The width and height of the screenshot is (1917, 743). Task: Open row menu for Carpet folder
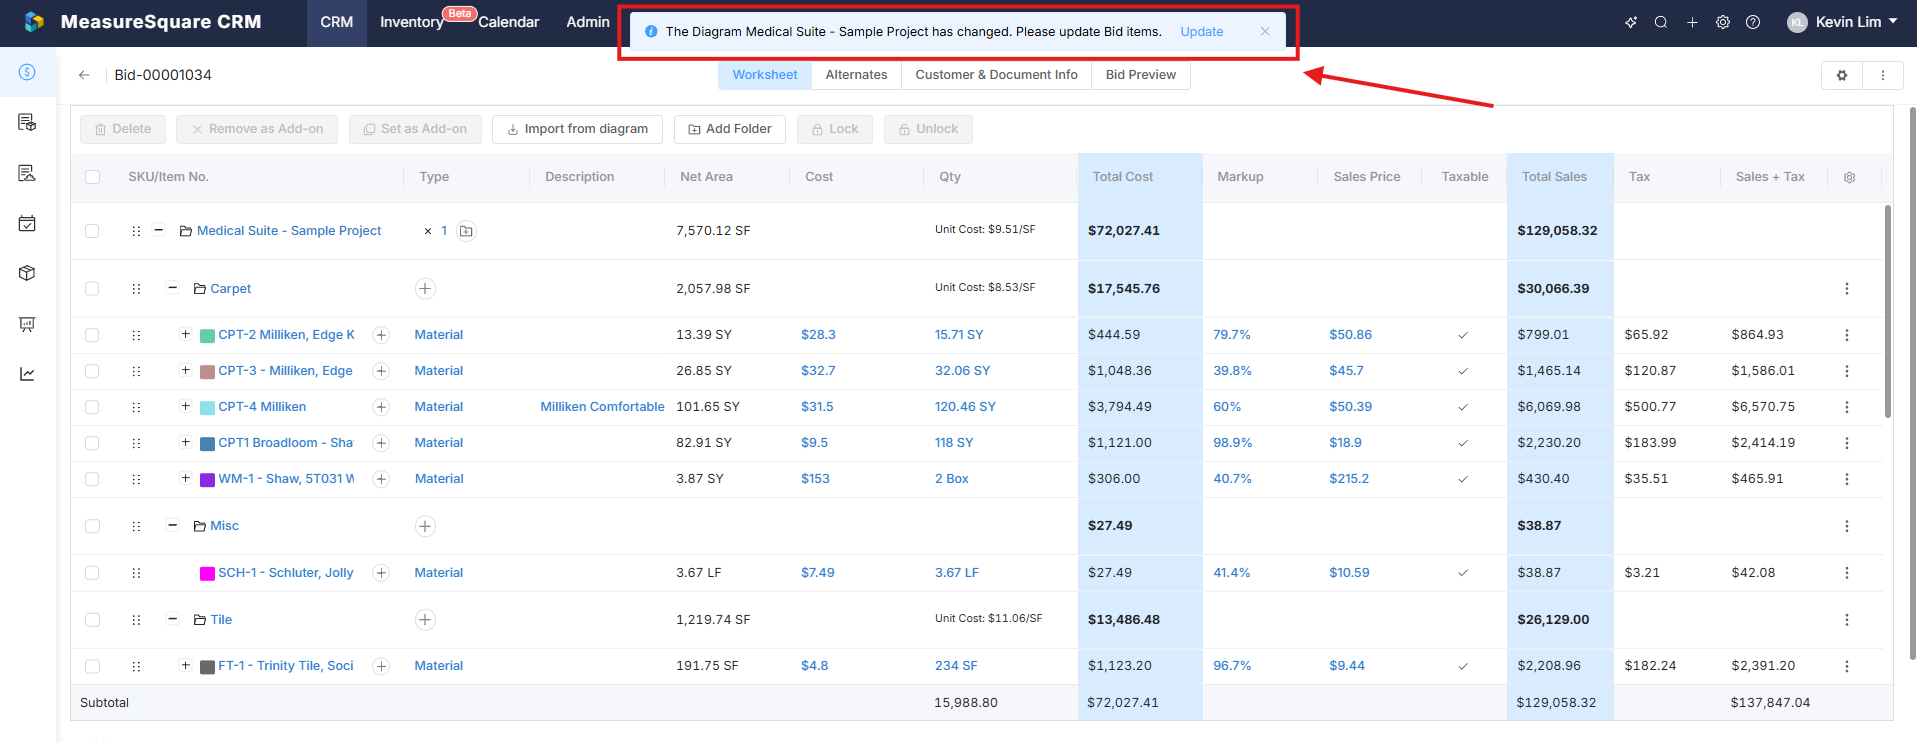click(x=1847, y=289)
